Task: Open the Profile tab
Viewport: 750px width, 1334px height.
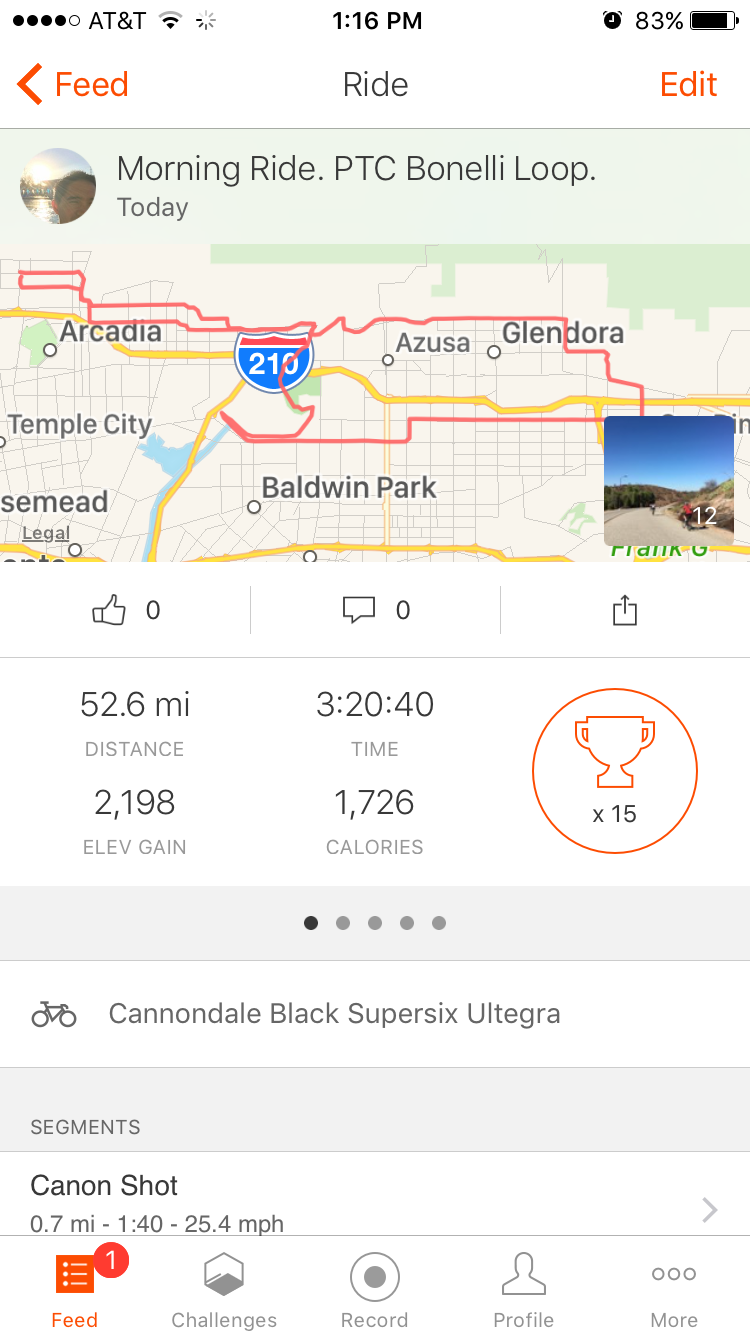Action: pos(523,1290)
